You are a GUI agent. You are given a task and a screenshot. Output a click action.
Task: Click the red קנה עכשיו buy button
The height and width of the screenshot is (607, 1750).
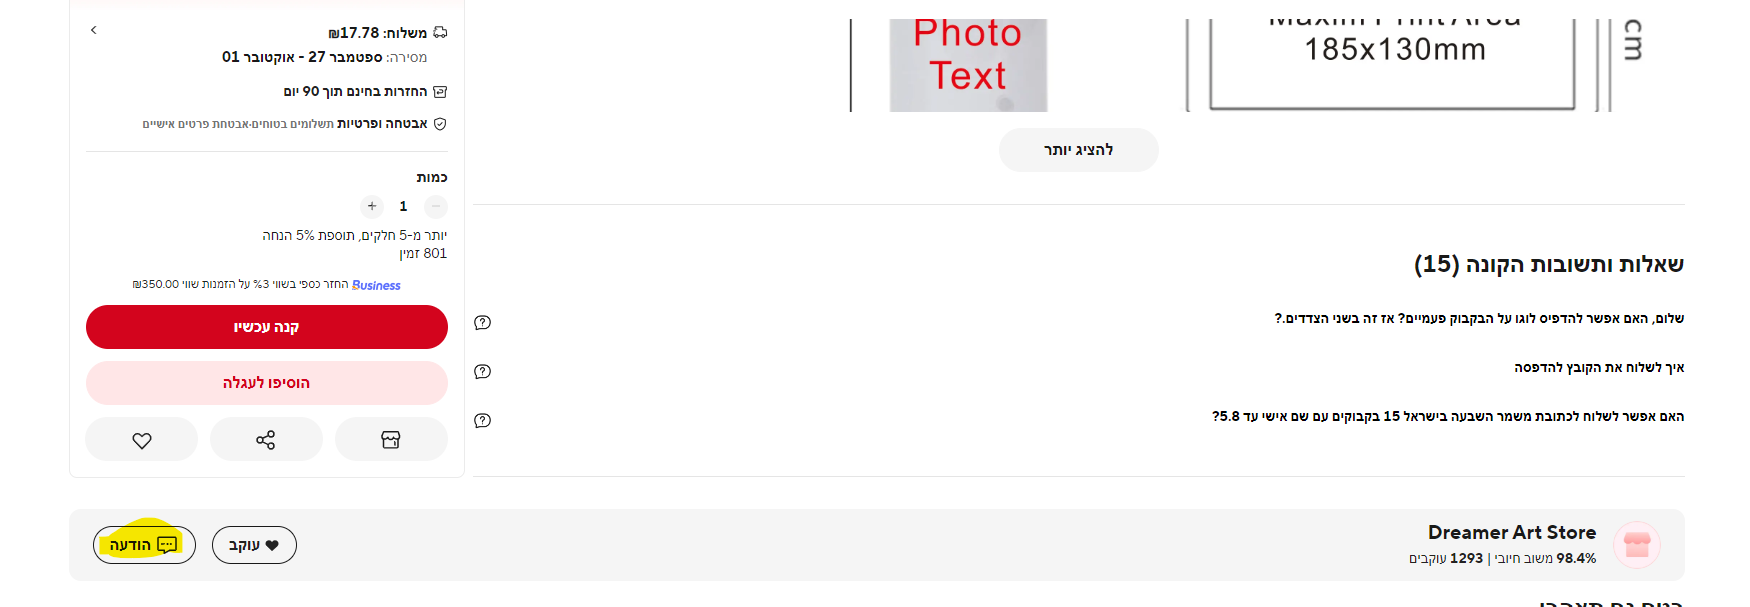tap(267, 327)
